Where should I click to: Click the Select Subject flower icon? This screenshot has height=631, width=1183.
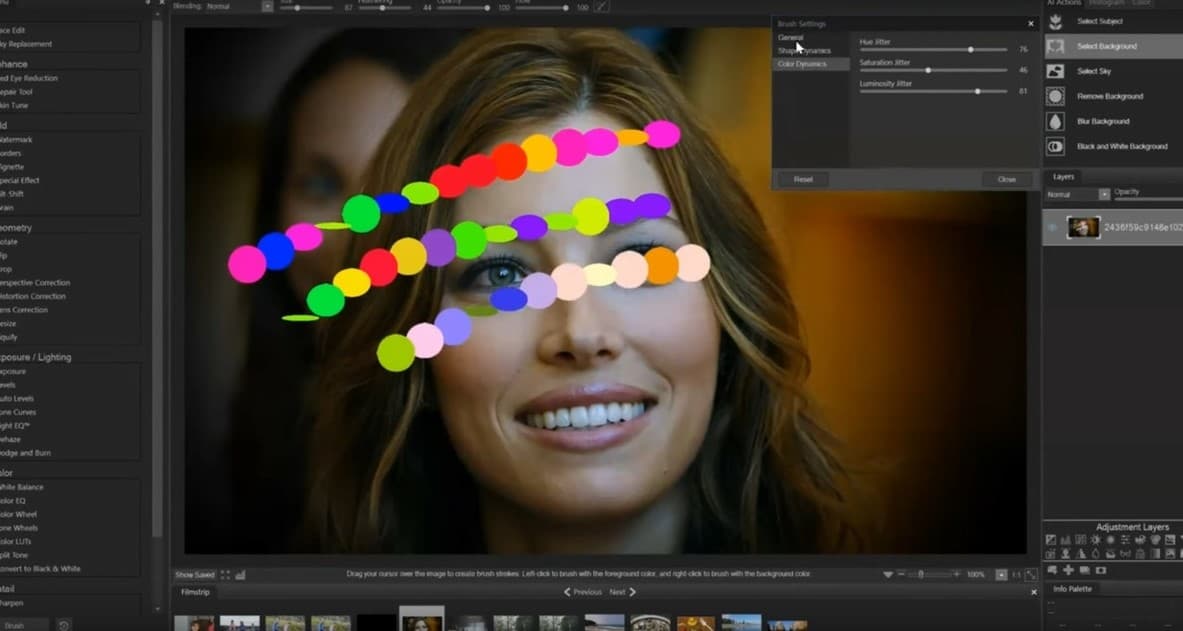[1055, 21]
